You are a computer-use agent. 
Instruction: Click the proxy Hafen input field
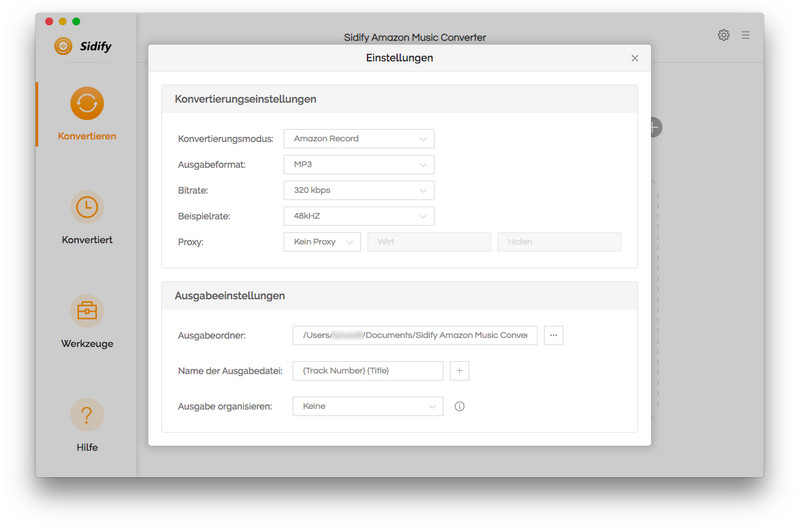[559, 242]
